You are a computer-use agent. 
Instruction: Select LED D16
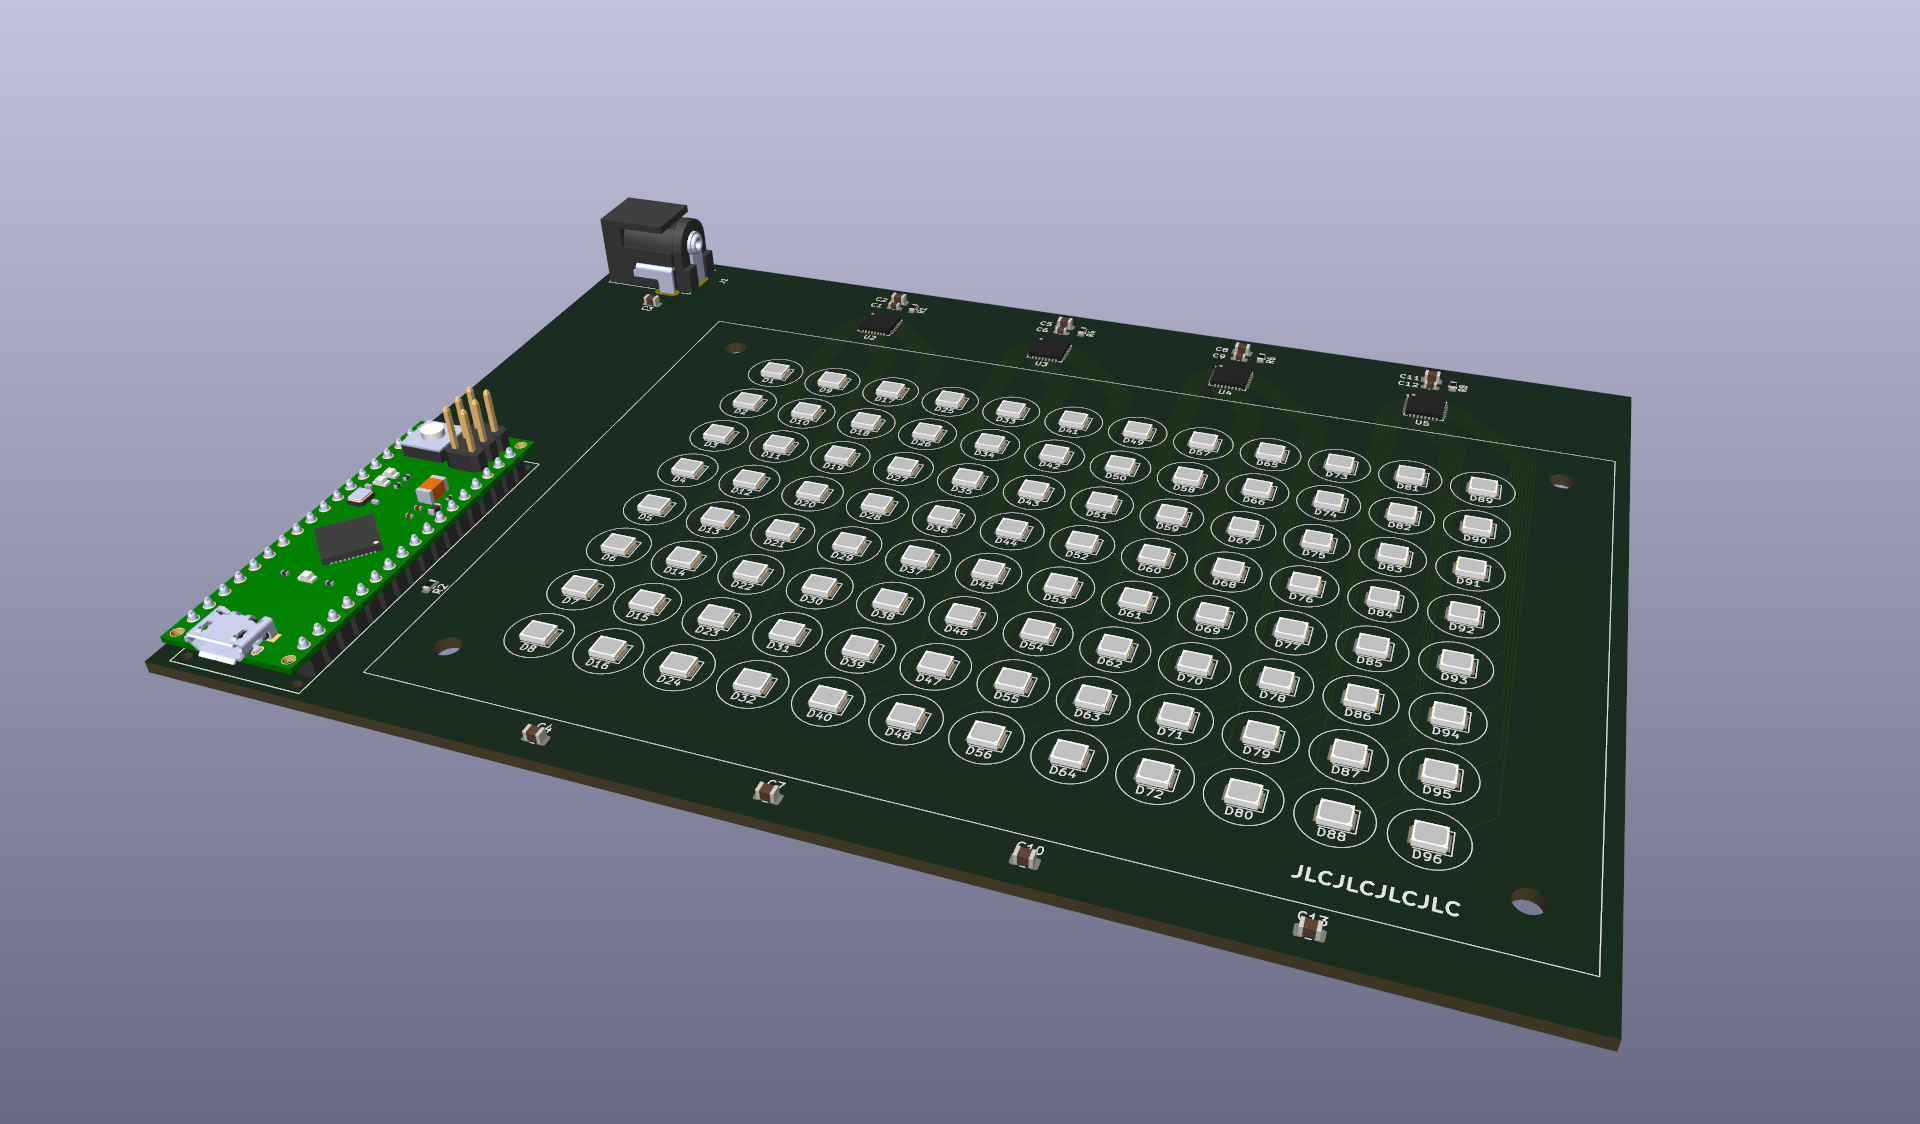608,649
